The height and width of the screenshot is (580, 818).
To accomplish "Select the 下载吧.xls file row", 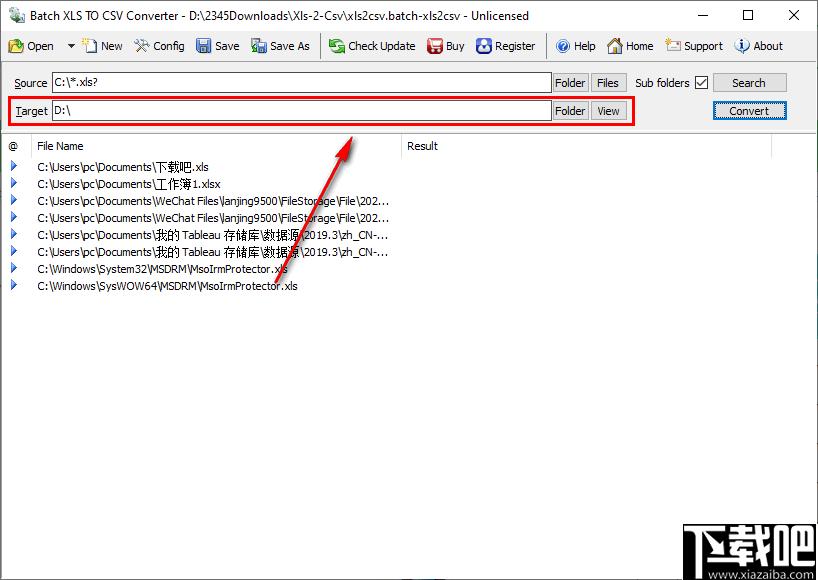I will click(123, 167).
